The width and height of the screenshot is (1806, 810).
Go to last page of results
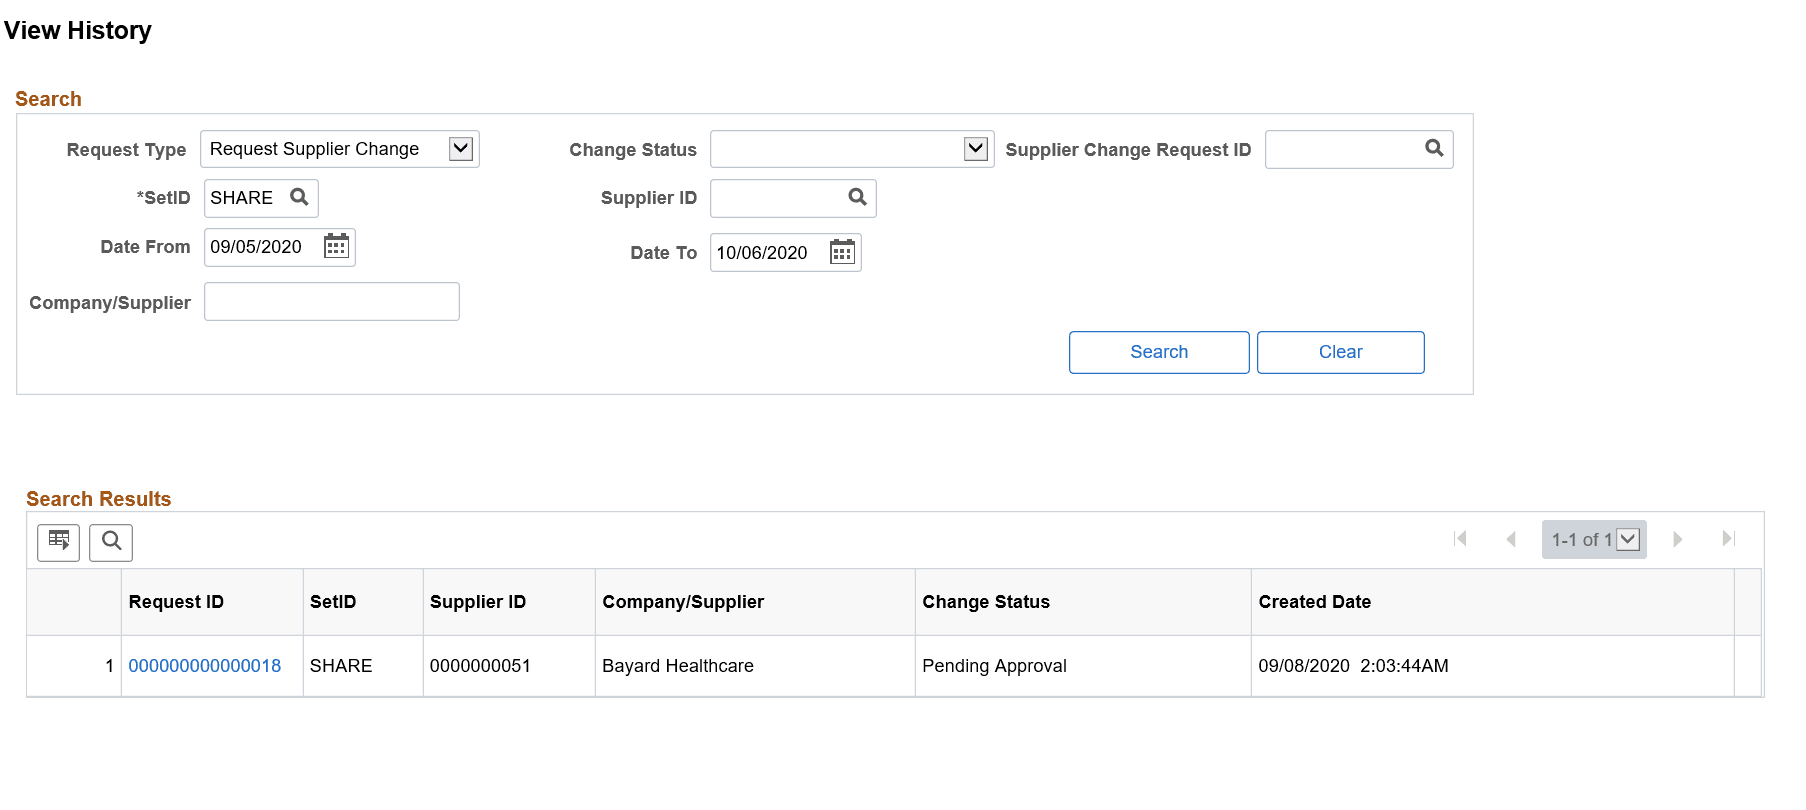(x=1728, y=539)
